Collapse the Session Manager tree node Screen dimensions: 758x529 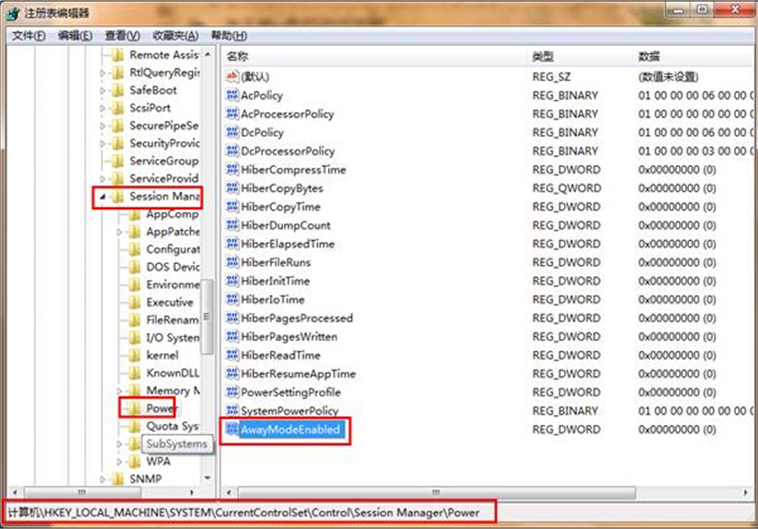[x=103, y=197]
